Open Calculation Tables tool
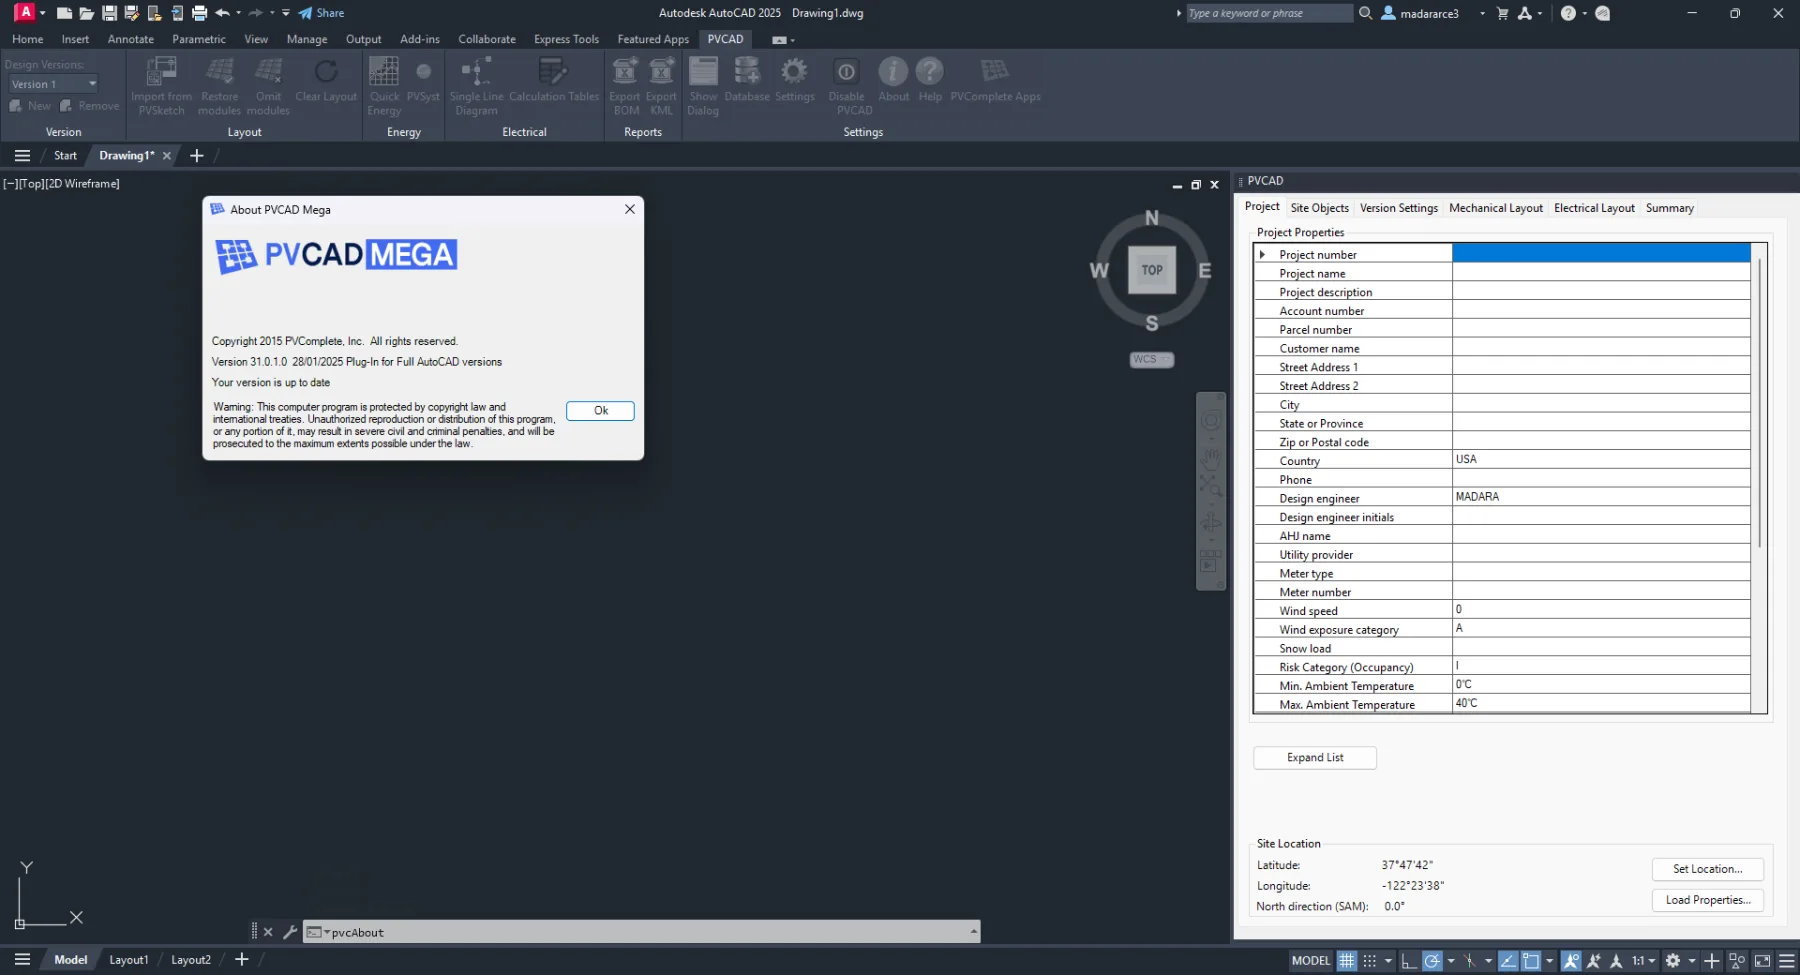This screenshot has width=1800, height=975. [554, 80]
